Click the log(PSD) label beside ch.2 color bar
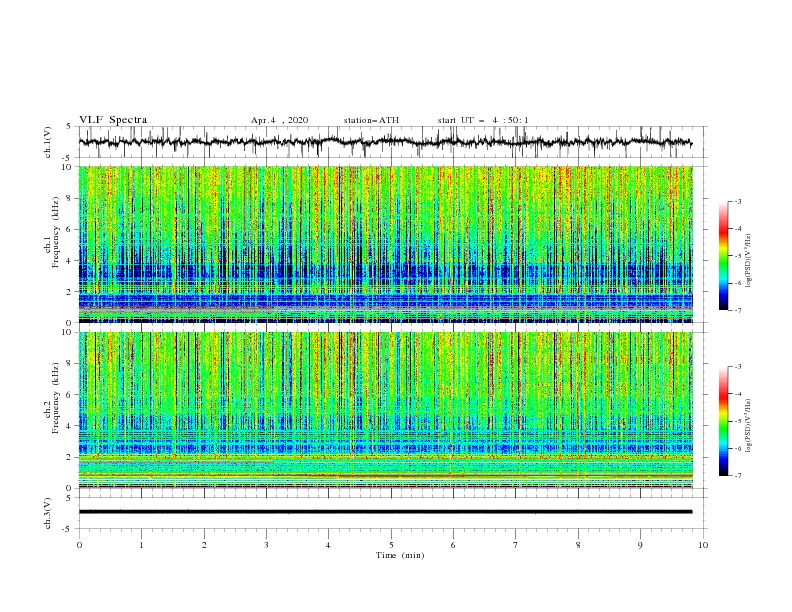 [748, 426]
